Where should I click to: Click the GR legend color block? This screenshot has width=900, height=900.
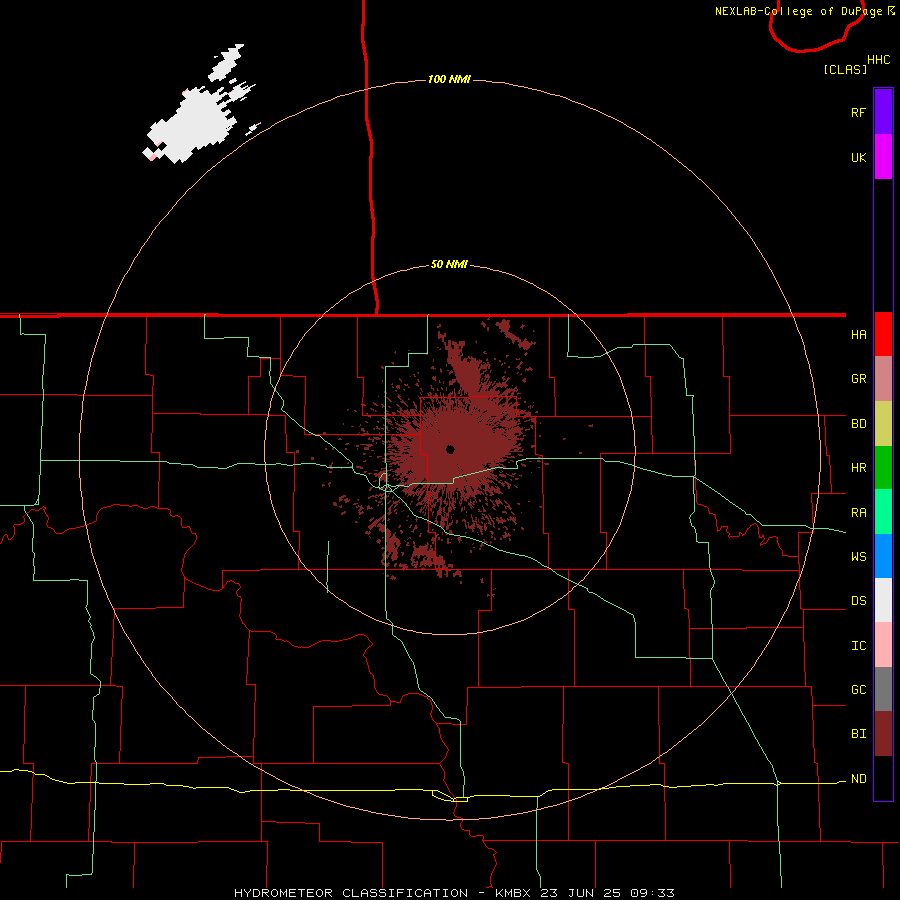click(883, 379)
